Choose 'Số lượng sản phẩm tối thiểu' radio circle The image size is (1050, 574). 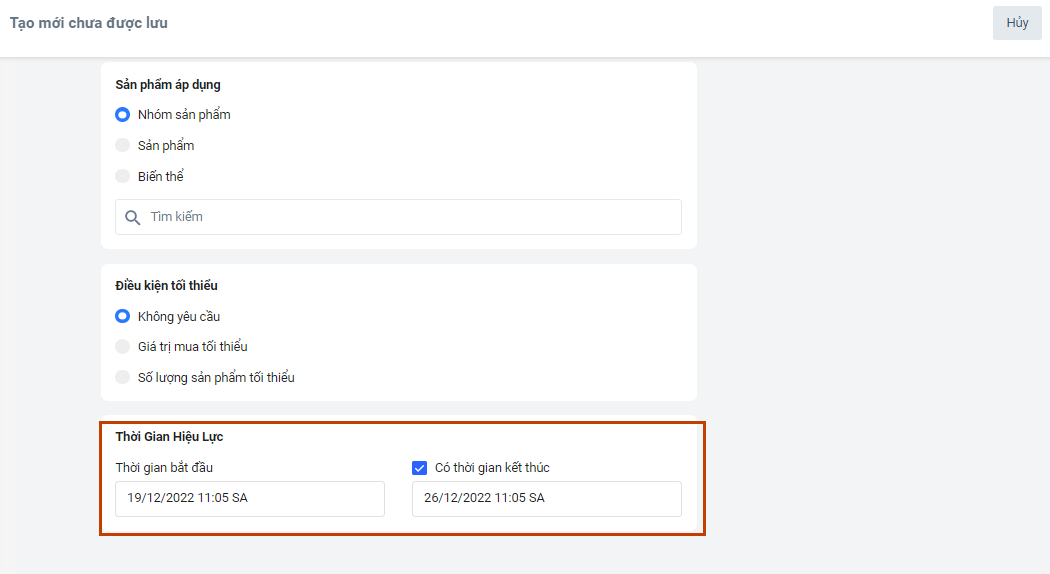[x=123, y=378]
